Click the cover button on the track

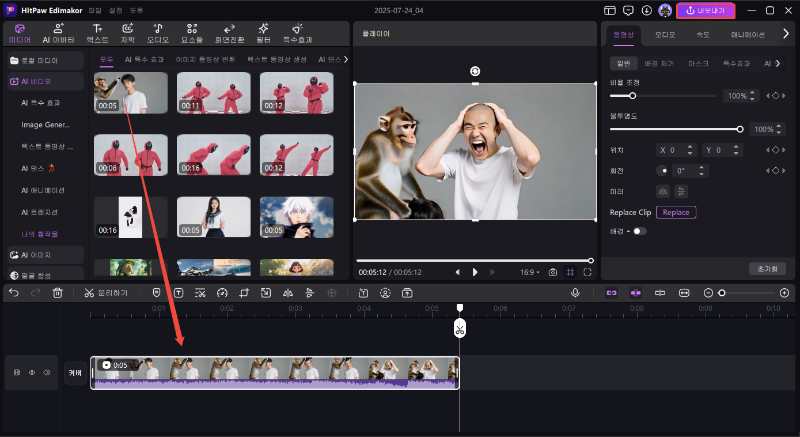tap(75, 373)
